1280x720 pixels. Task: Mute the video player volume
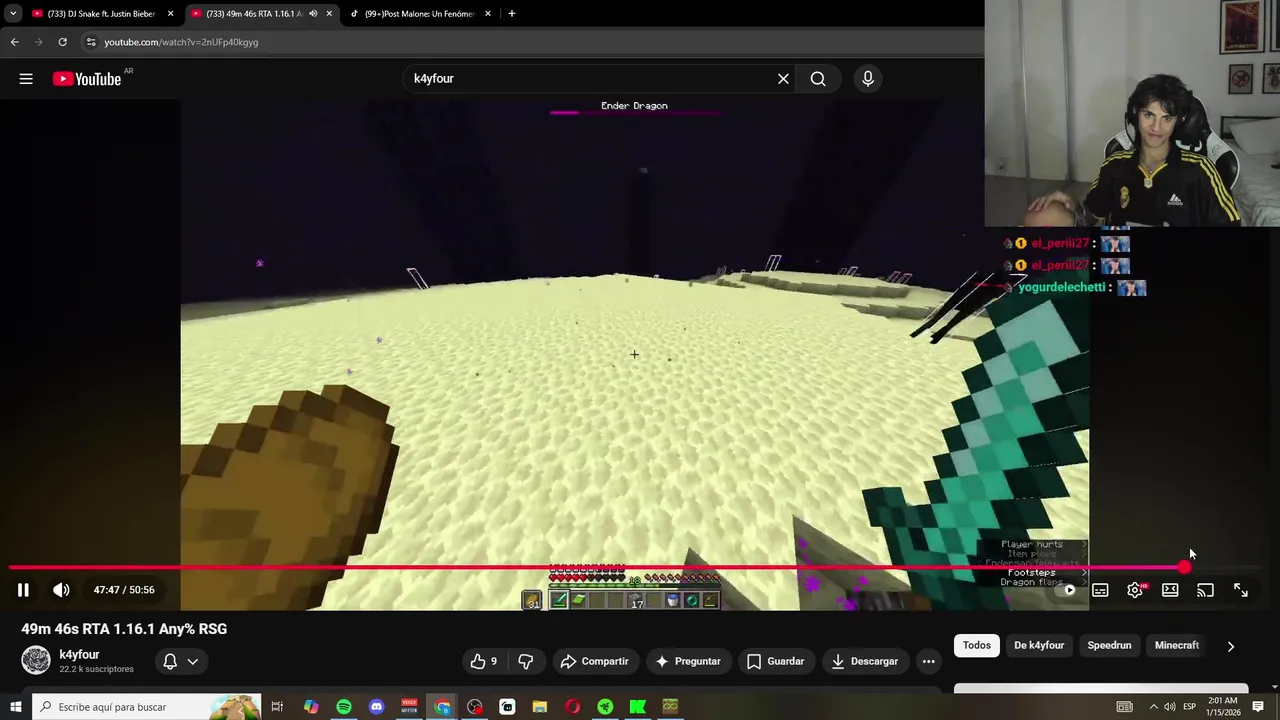point(61,590)
